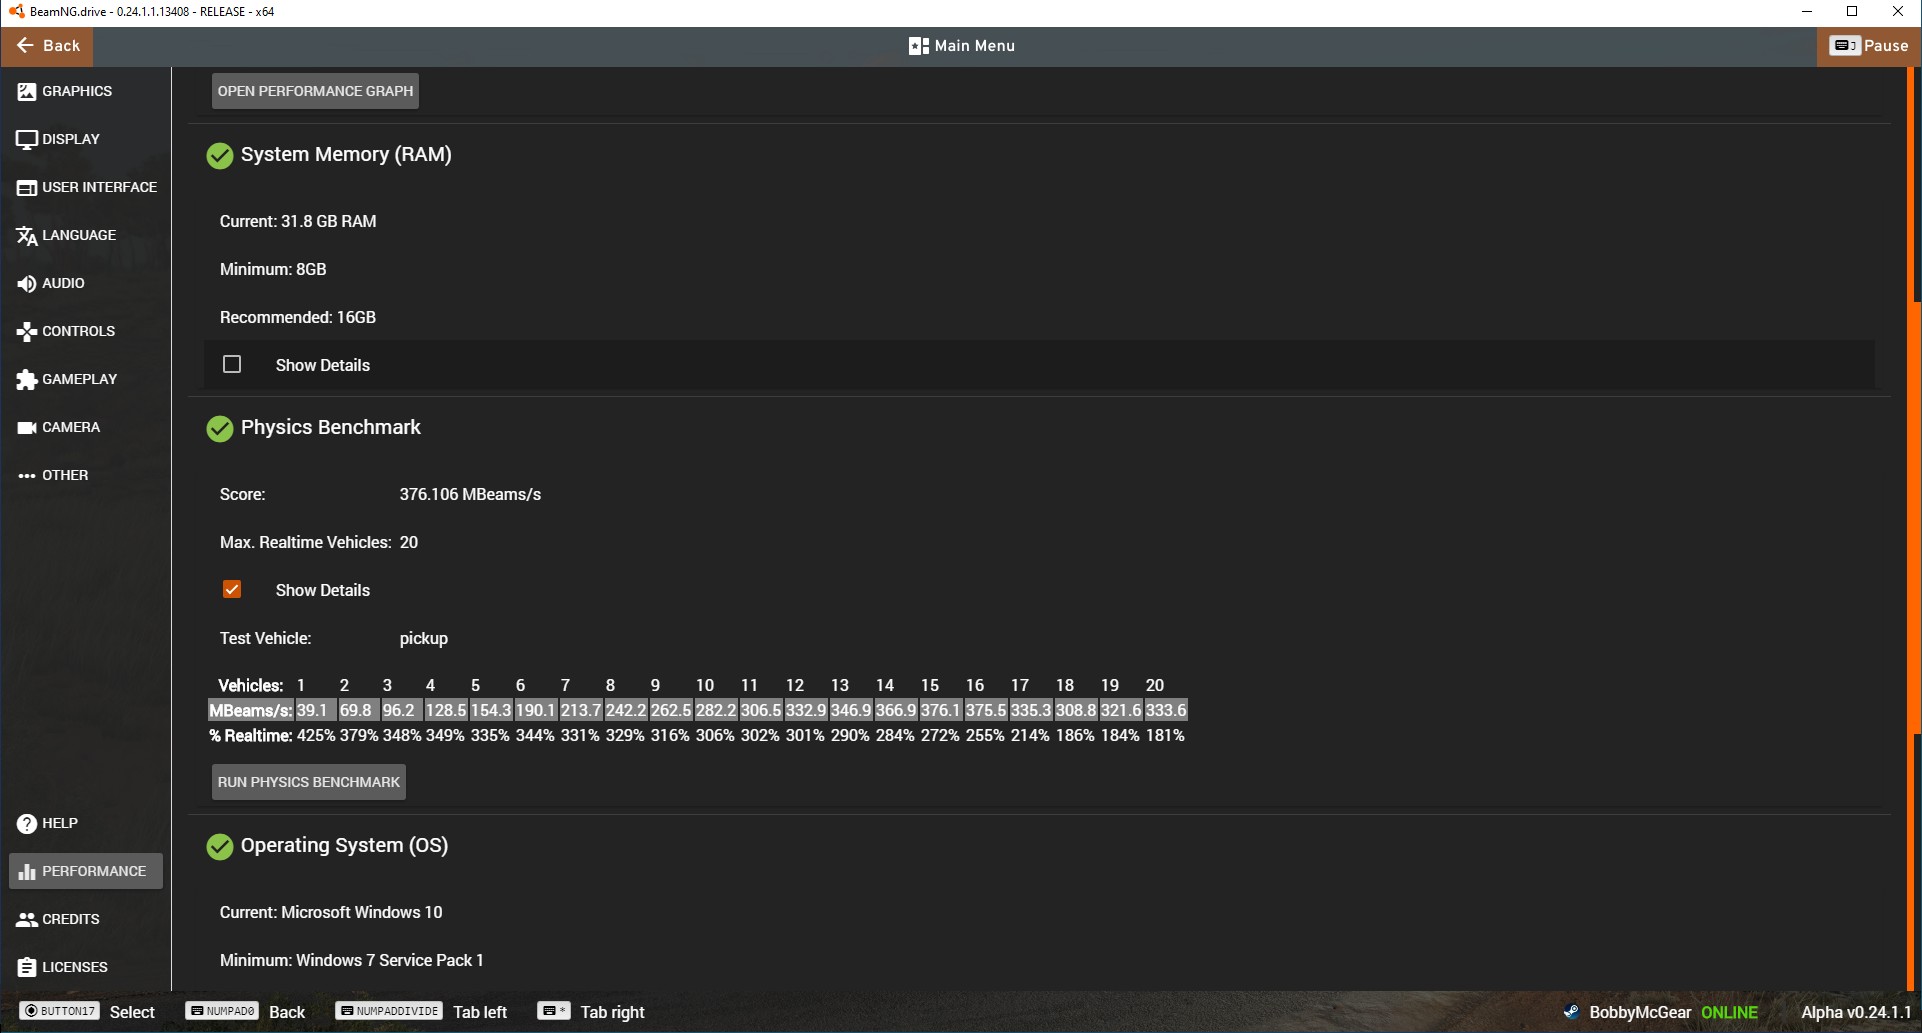Click the Graphics settings icon in sidebar
The image size is (1922, 1033).
27,92
